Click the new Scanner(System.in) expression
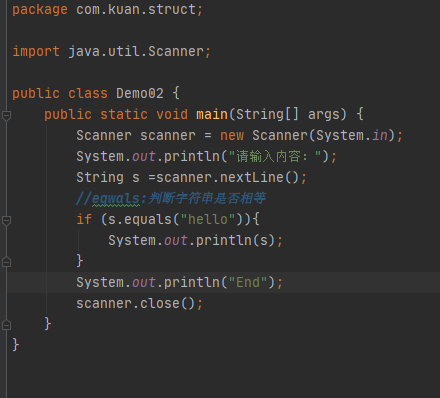Viewport: 440px width, 398px height. 307,135
